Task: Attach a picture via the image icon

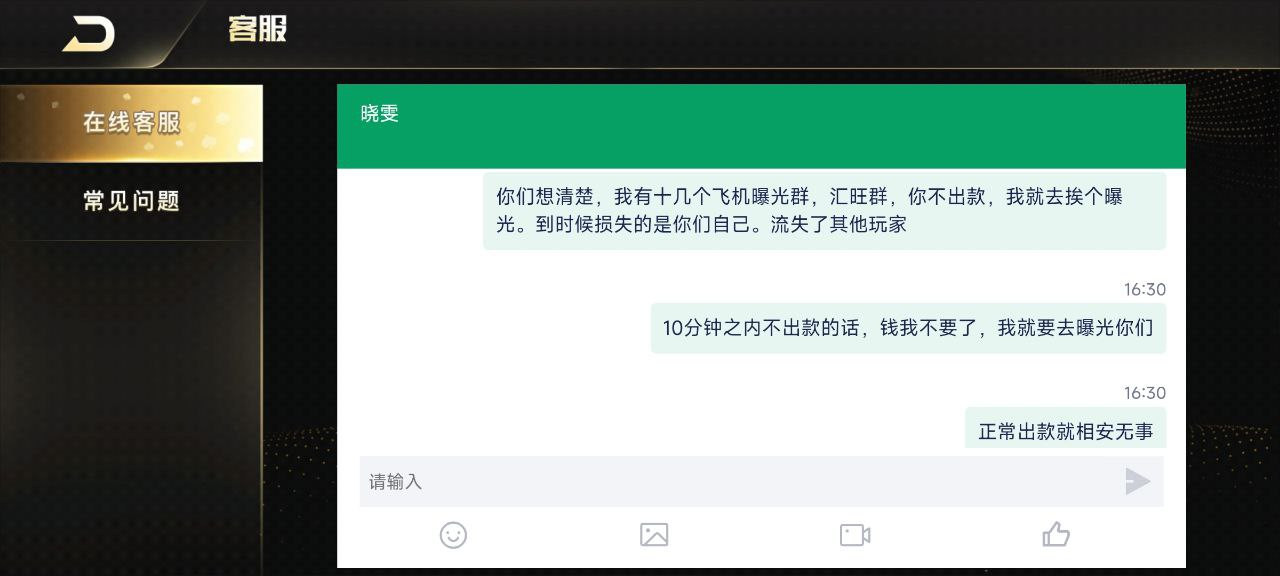Action: (654, 535)
